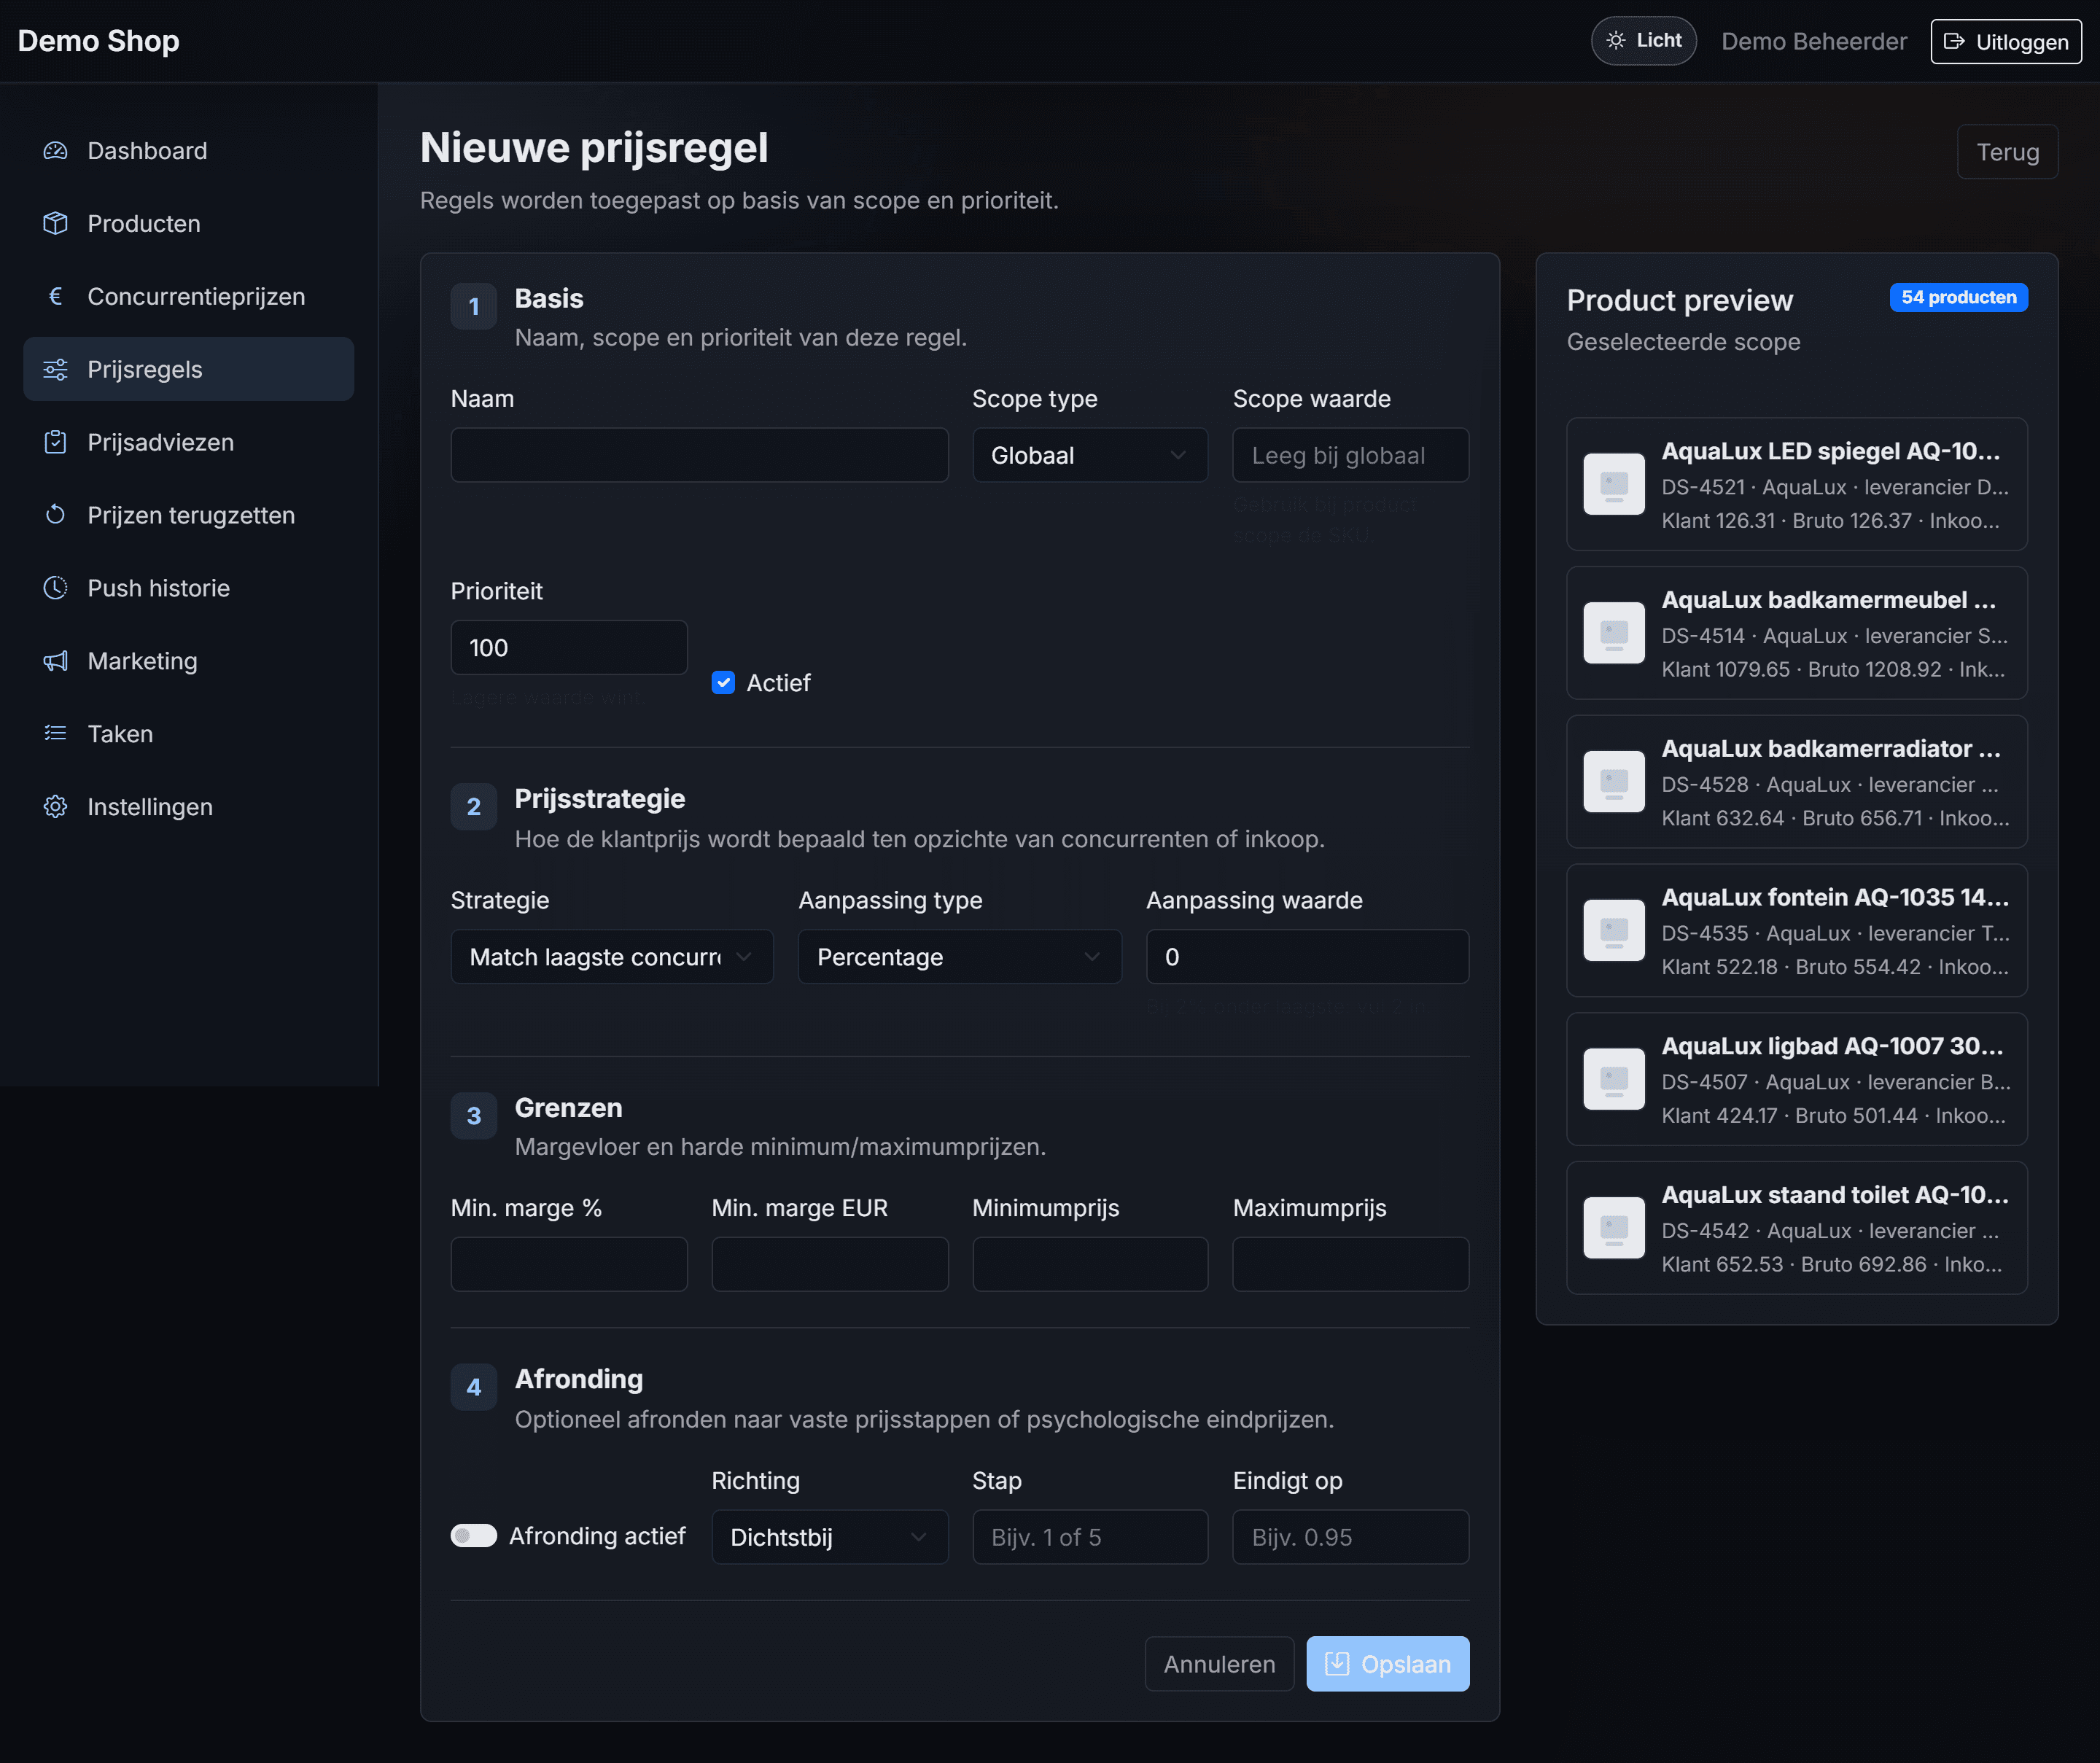Focus the Min. marge % field
This screenshot has width=2100, height=1763.
[569, 1266]
